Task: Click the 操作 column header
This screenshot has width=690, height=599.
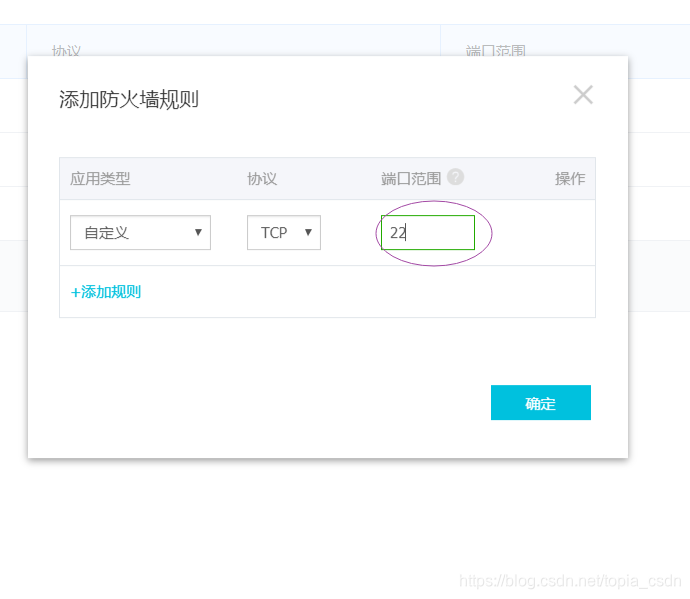Action: (570, 179)
